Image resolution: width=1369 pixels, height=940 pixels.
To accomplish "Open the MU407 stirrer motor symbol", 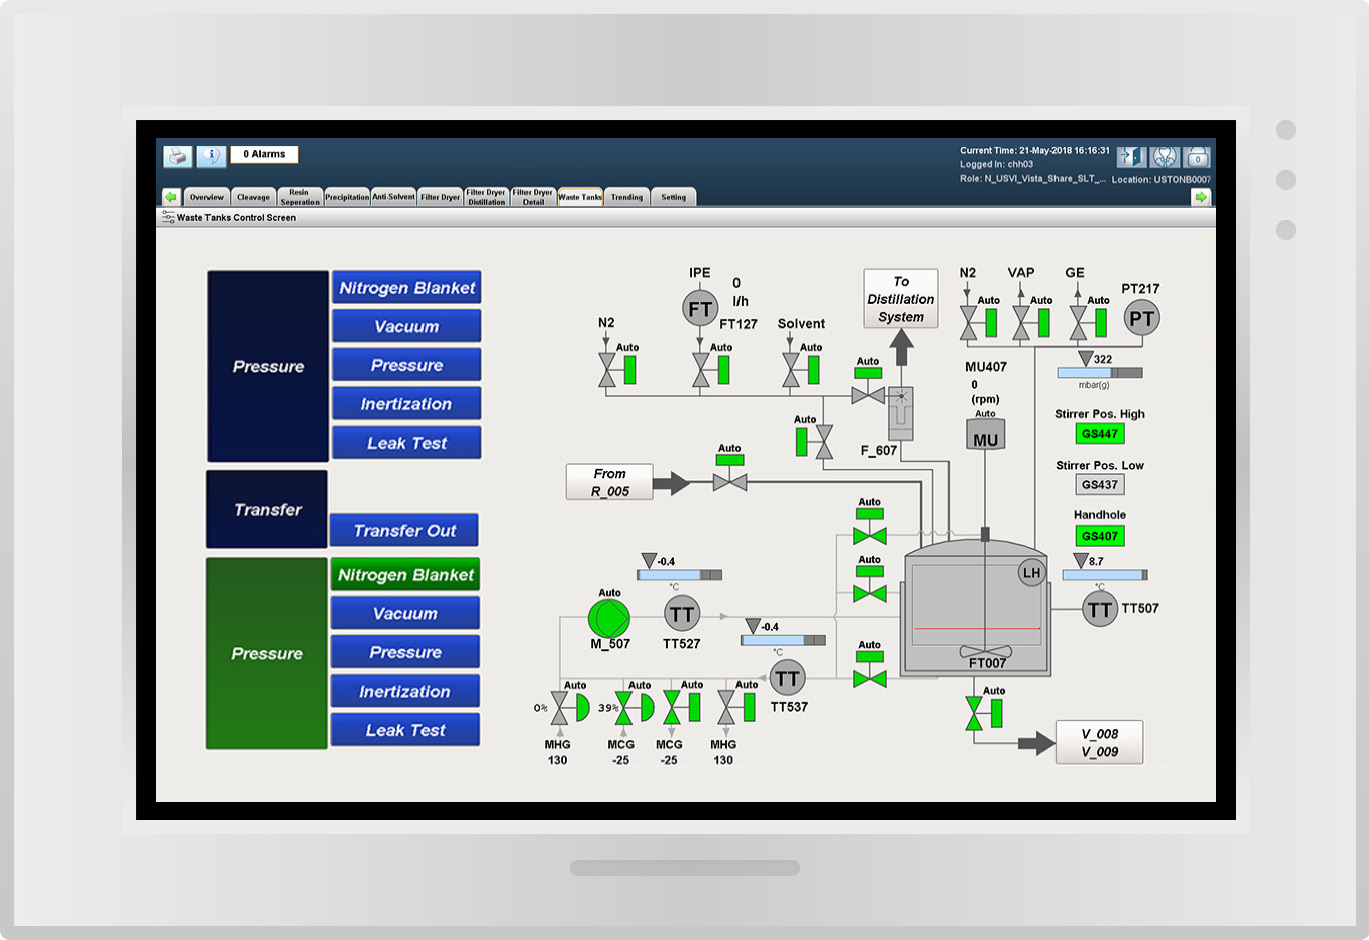I will 985,435.
